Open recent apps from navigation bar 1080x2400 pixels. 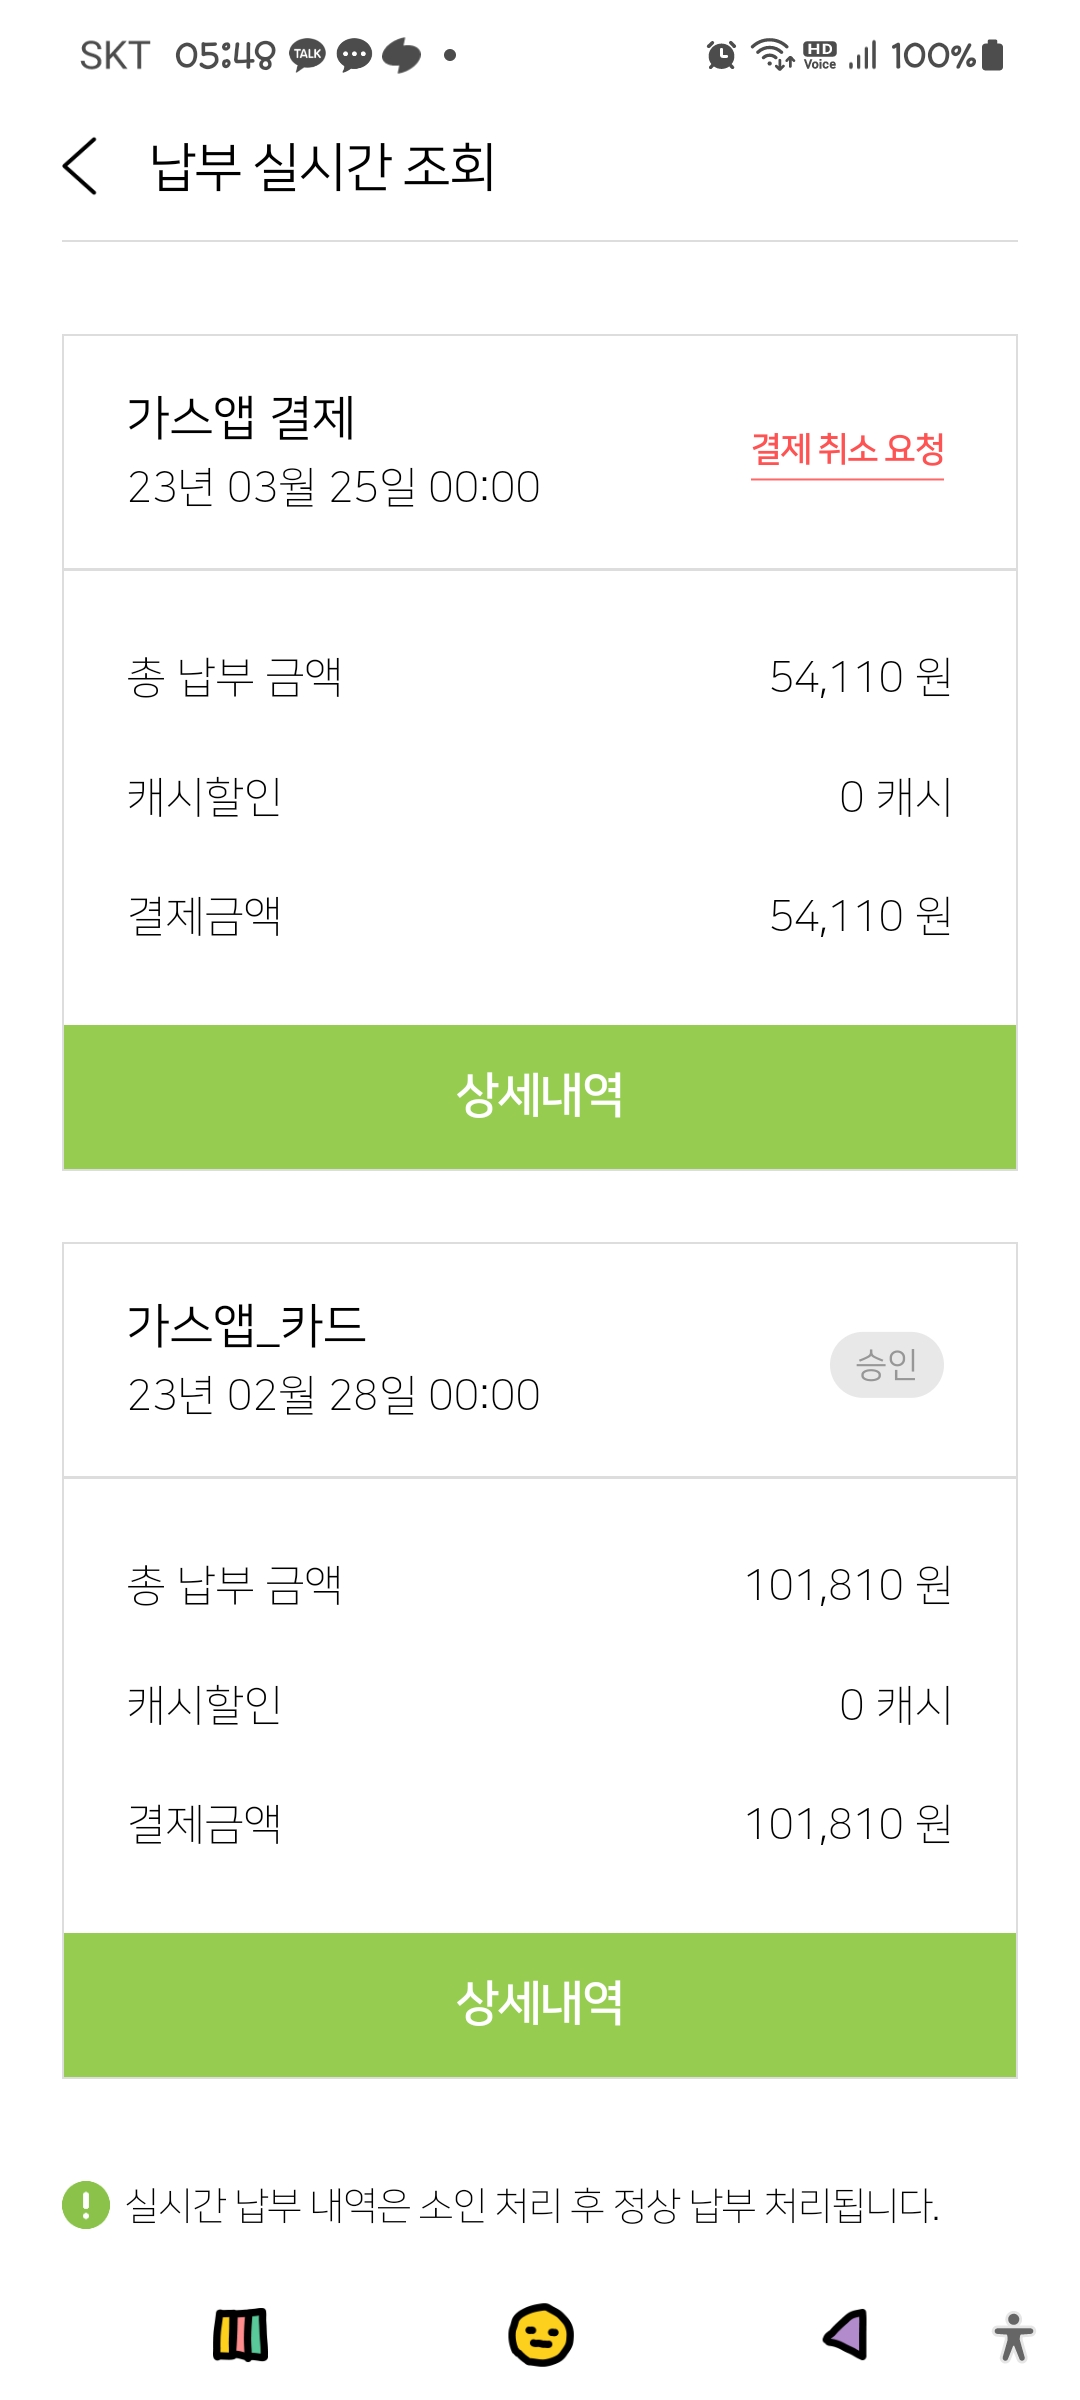[240, 2336]
